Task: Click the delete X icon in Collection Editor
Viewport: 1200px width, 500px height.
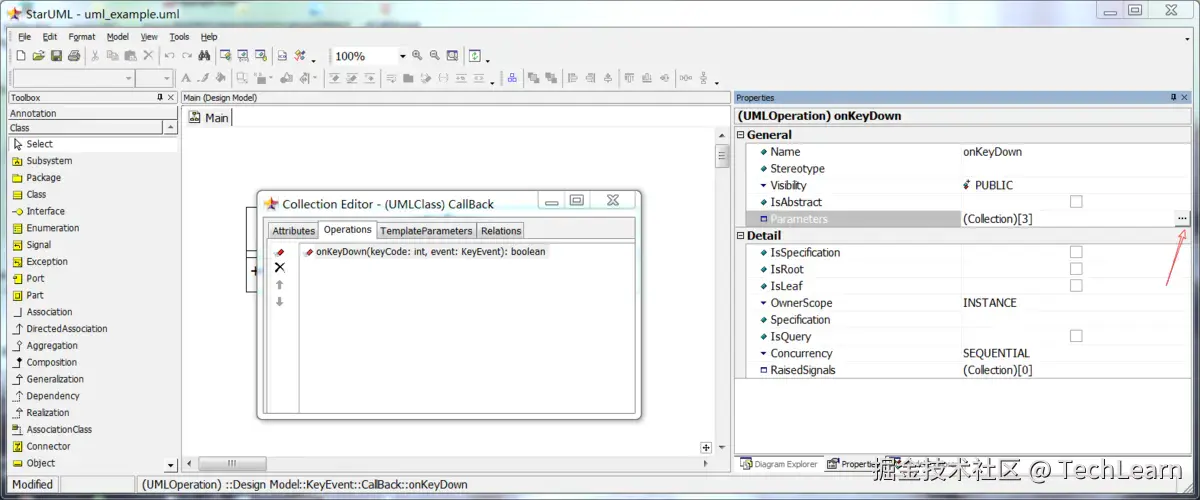Action: pyautogui.click(x=280, y=268)
